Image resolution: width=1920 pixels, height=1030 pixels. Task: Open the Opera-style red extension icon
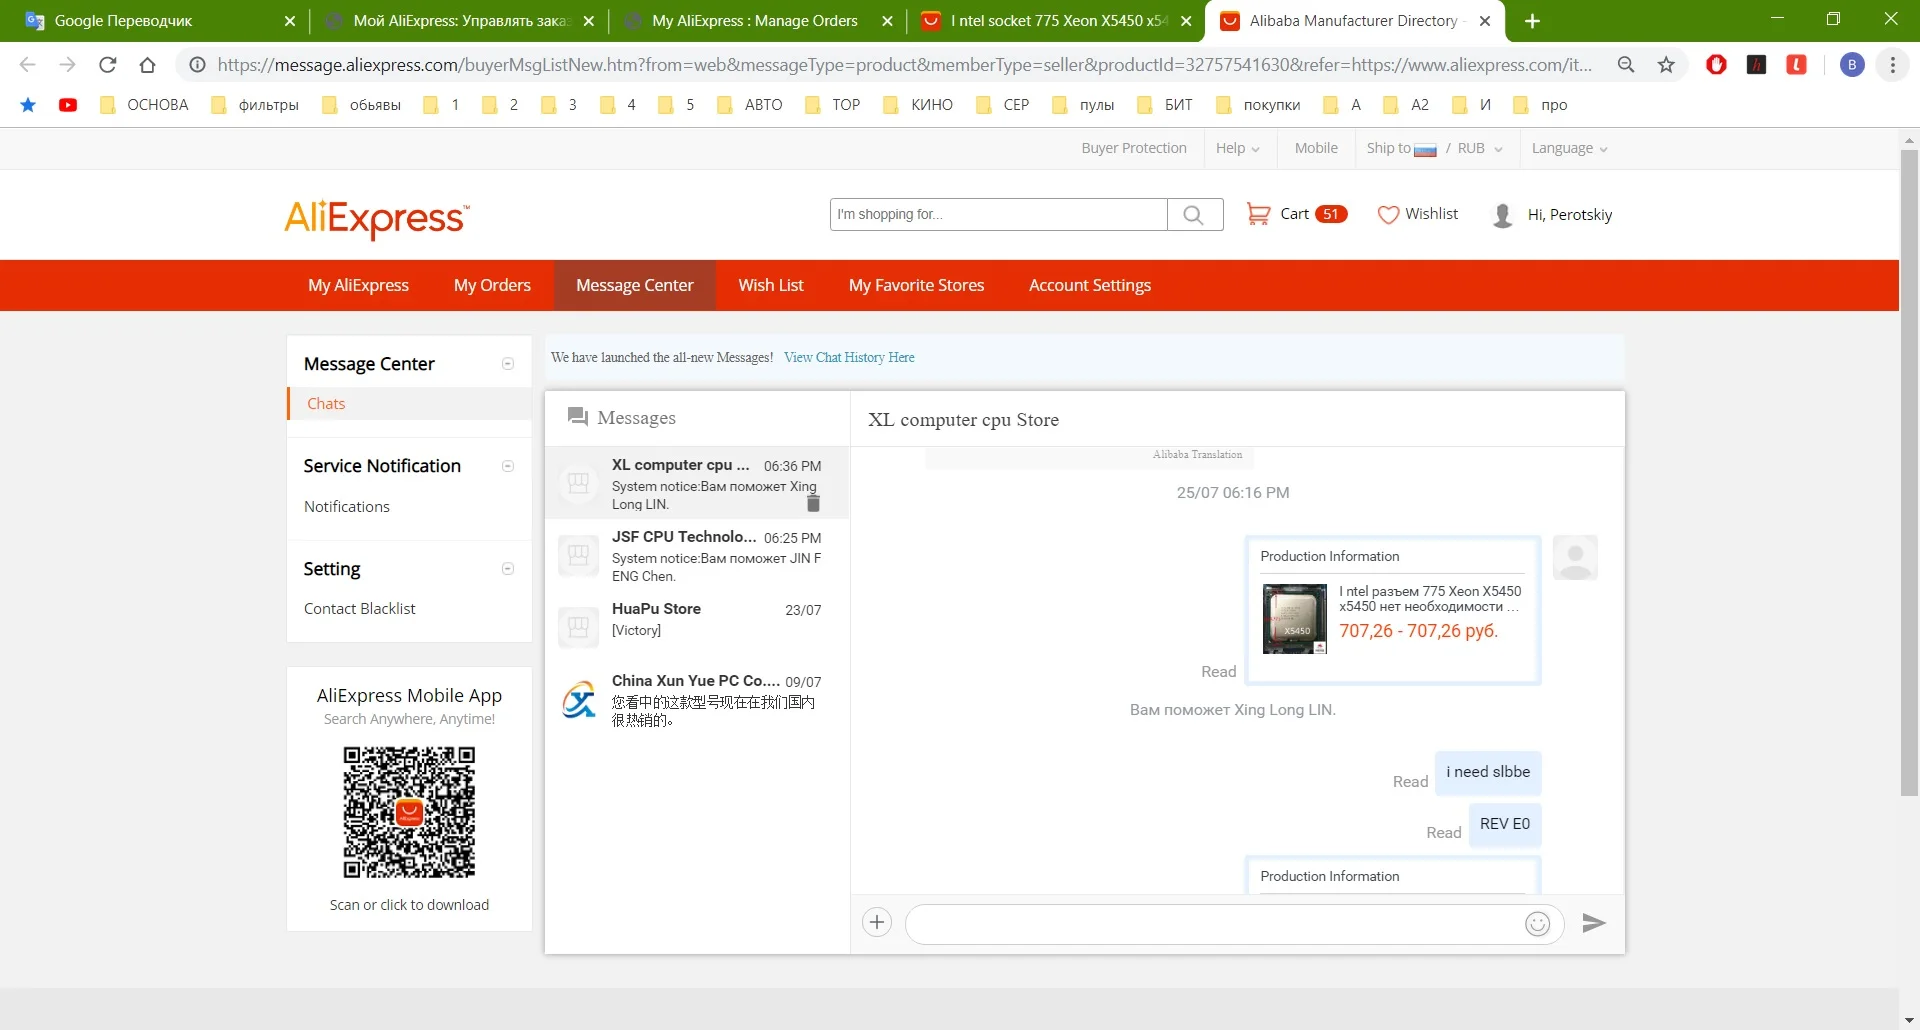tap(1717, 65)
